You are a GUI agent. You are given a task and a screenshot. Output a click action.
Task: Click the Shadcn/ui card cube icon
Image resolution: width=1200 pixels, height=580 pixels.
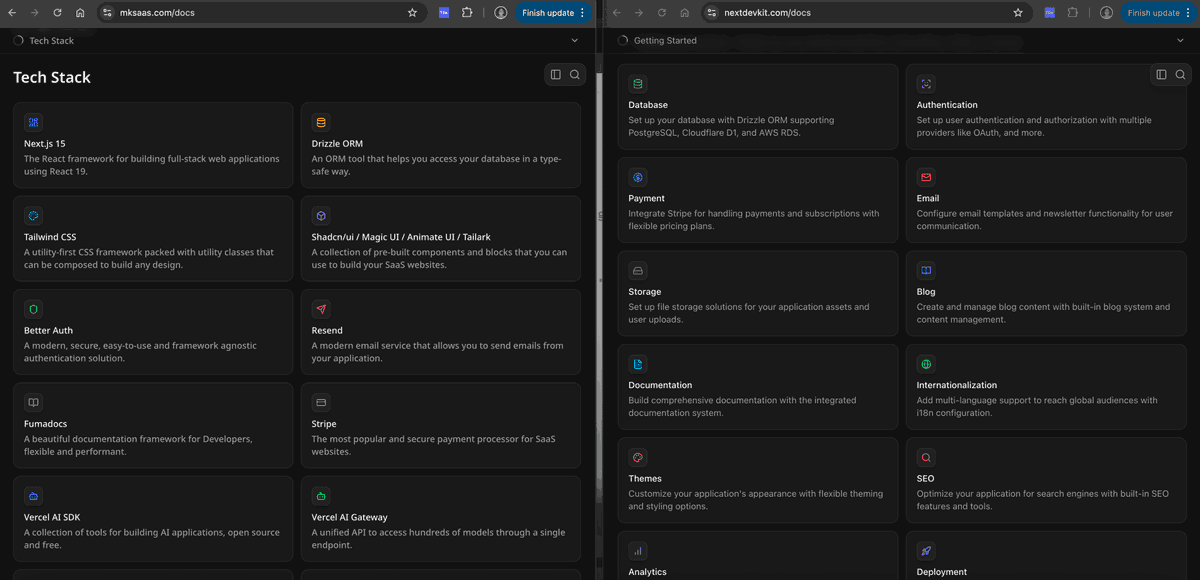click(x=321, y=216)
